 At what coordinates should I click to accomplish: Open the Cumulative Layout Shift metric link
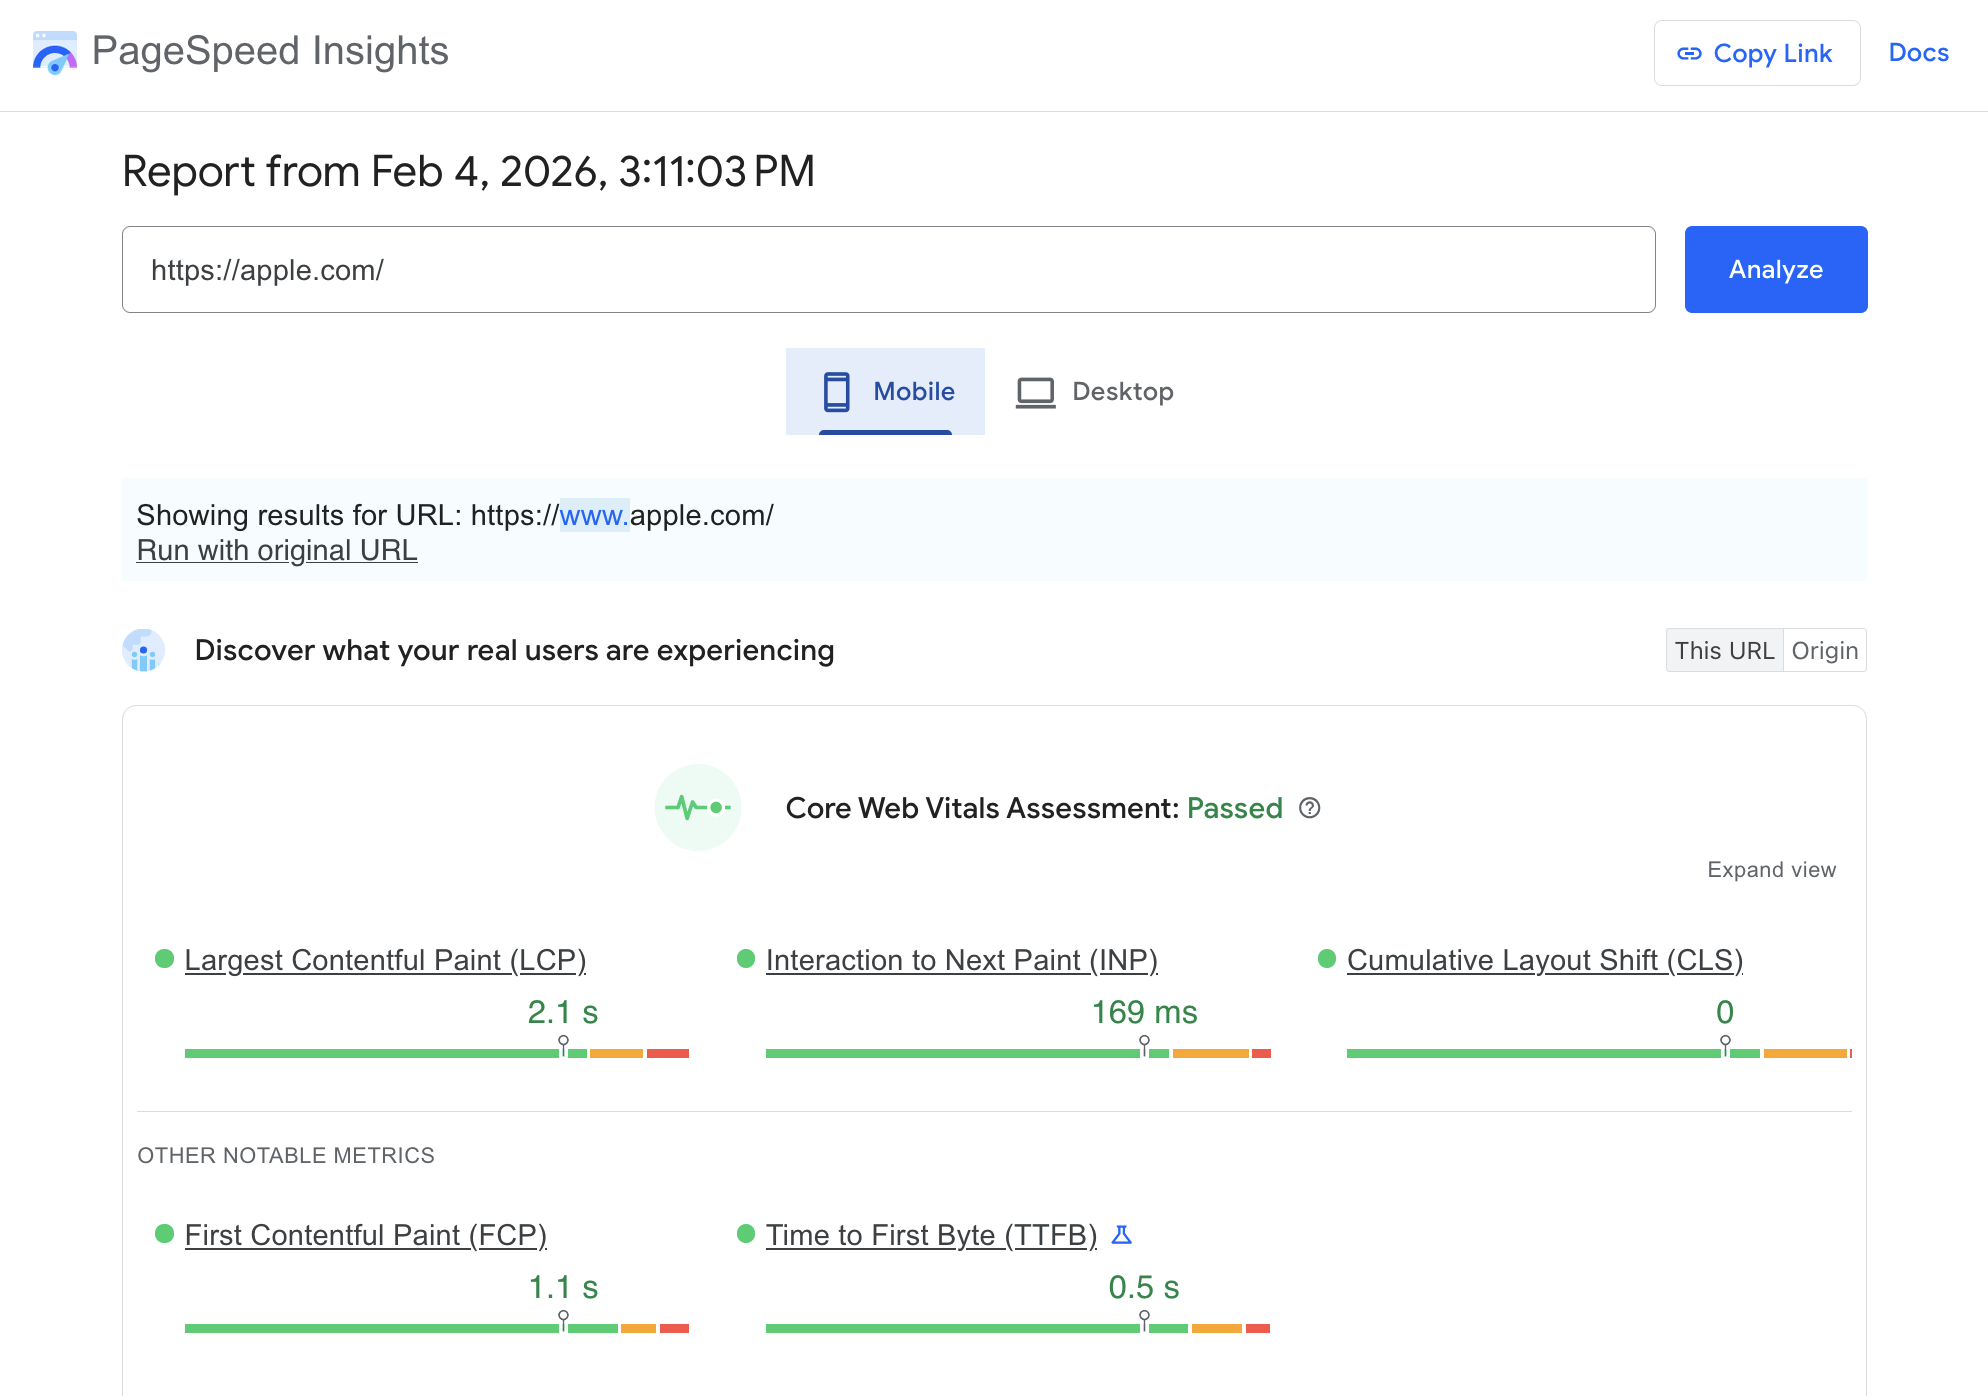pos(1545,960)
